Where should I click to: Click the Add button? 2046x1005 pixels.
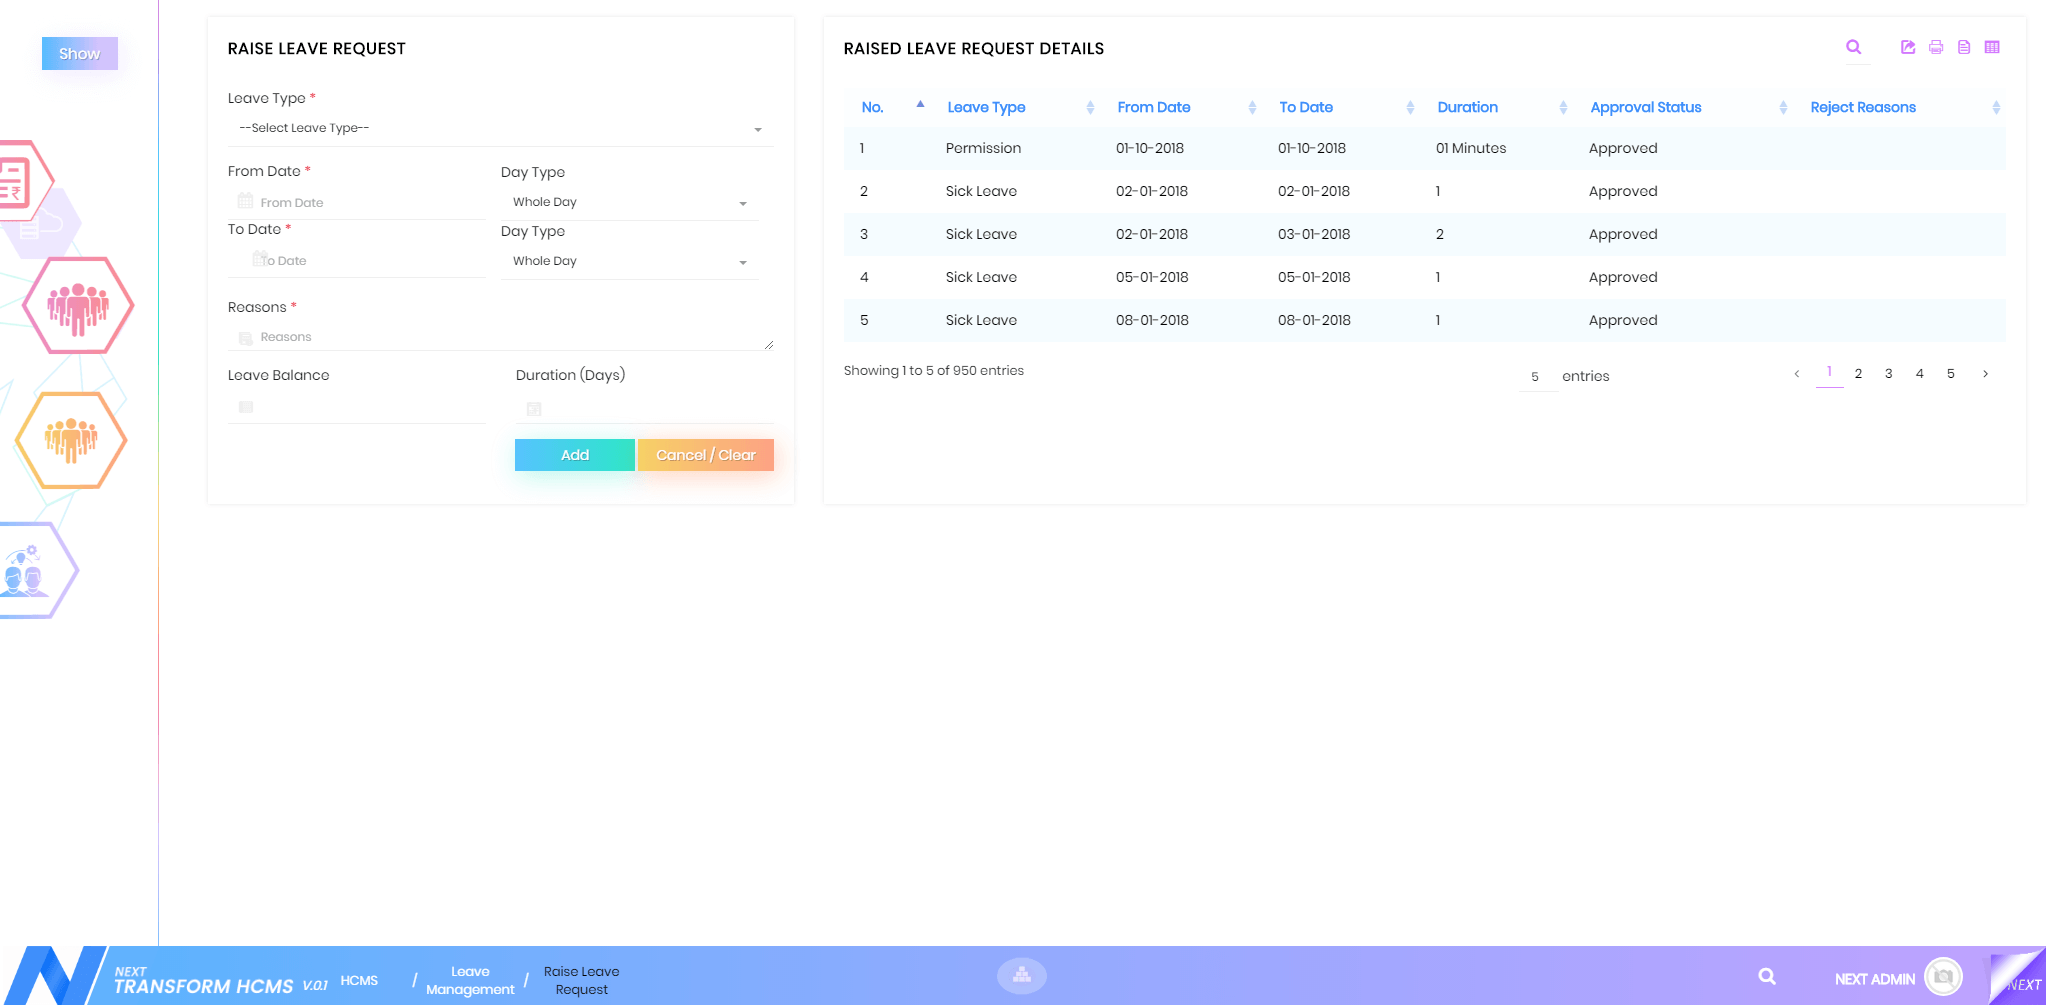click(x=574, y=455)
